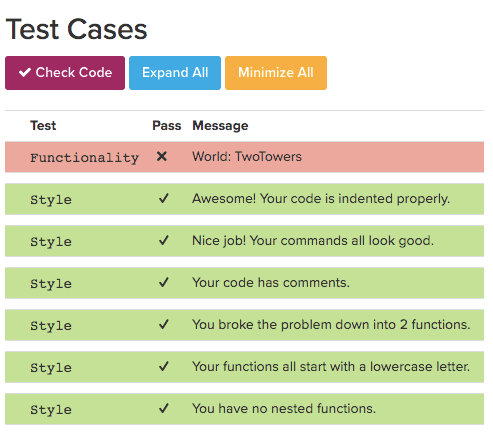The image size is (493, 445).
Task: Click the failed X icon for Functionality
Action: [x=162, y=156]
